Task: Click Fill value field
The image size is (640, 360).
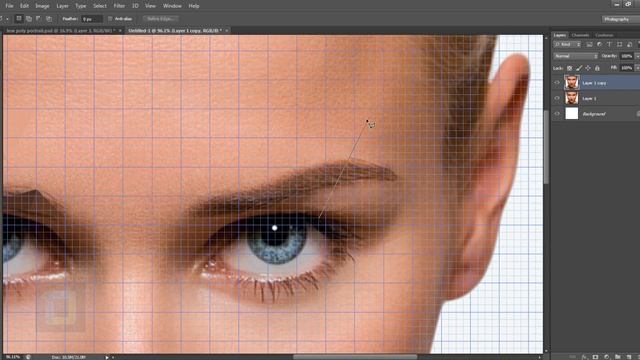Action: point(627,68)
